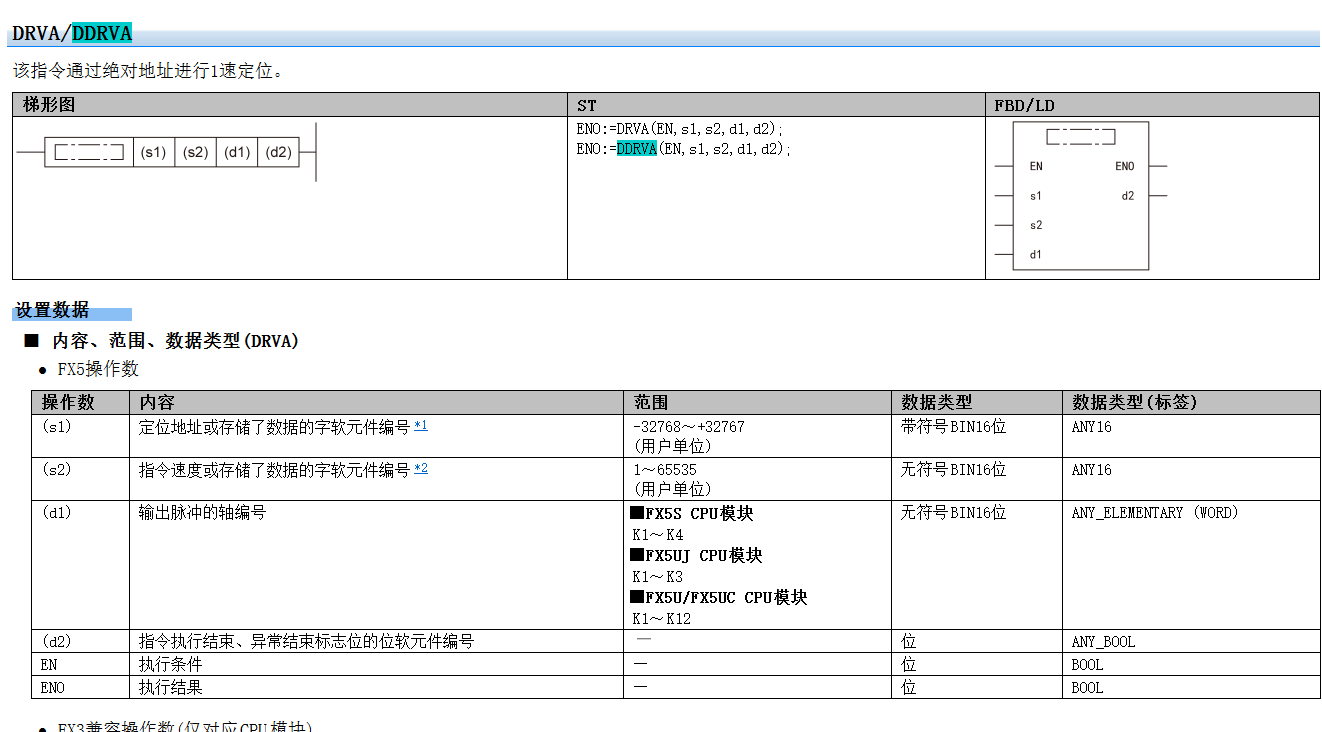The height and width of the screenshot is (732, 1322).
Task: Open footnote link *2 in the s2 row
Action: [420, 468]
